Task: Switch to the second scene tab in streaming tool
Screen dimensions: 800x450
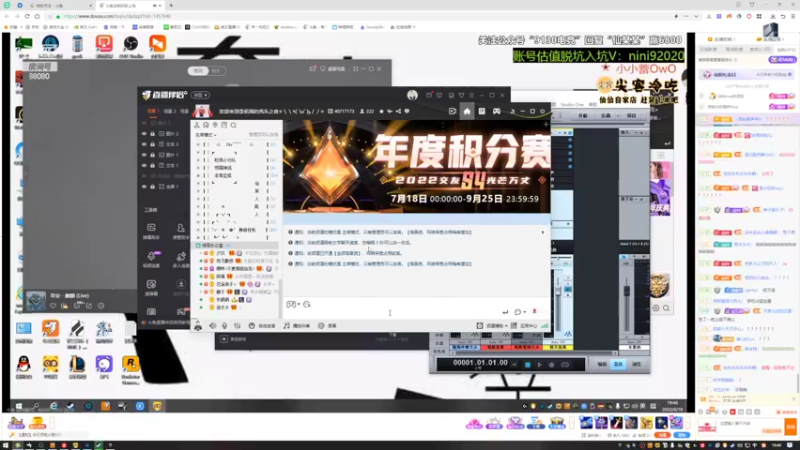Action: 169,111
